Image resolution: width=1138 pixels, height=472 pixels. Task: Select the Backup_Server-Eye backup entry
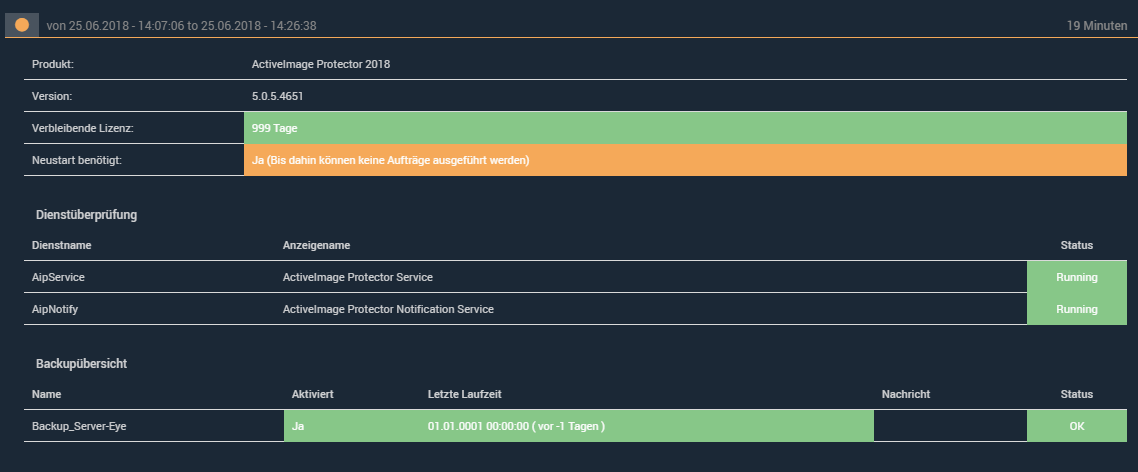(x=80, y=426)
